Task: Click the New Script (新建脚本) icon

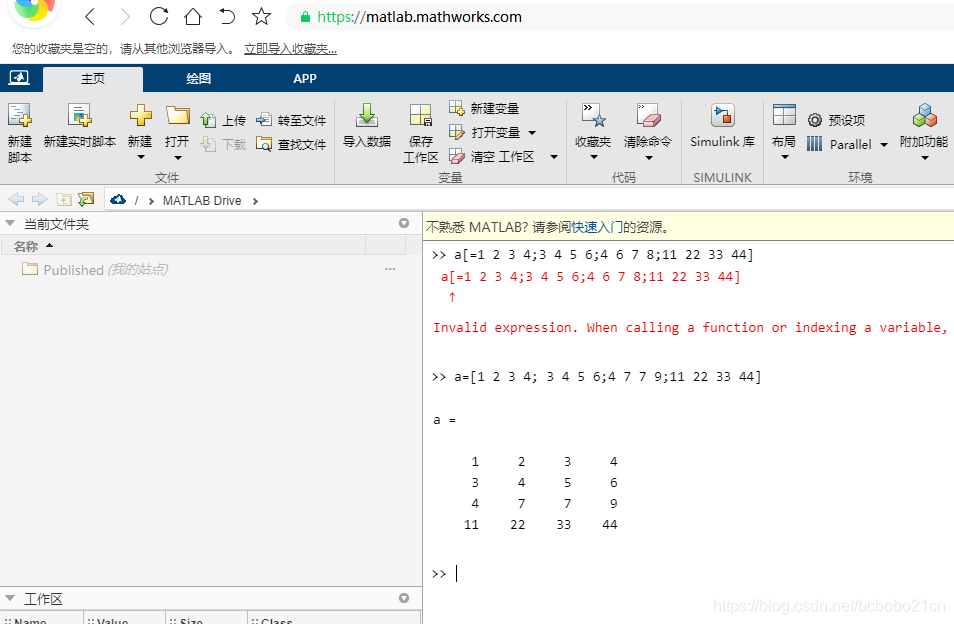Action: click(x=20, y=116)
